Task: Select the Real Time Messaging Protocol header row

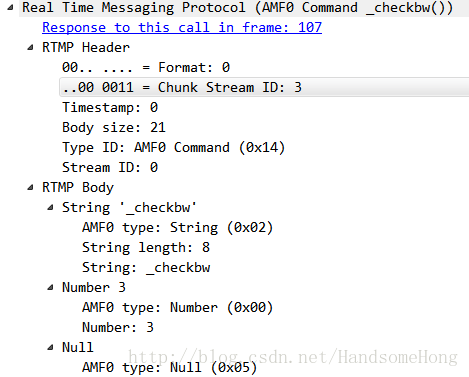Action: pos(238,7)
